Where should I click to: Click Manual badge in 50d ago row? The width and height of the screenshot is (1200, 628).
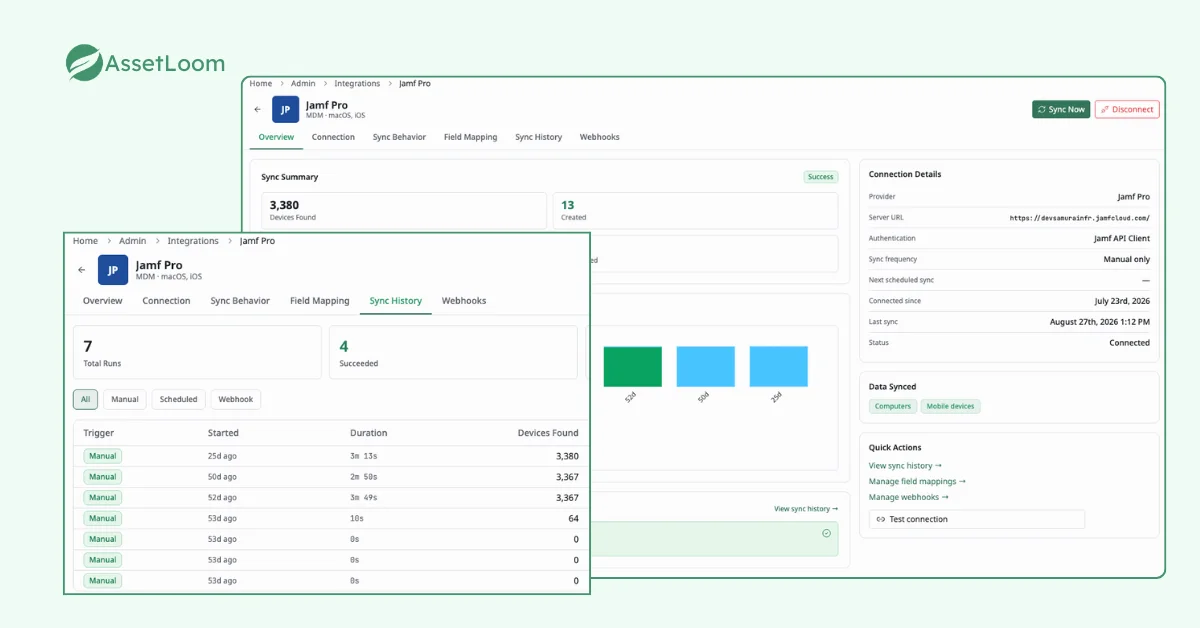[x=102, y=477]
